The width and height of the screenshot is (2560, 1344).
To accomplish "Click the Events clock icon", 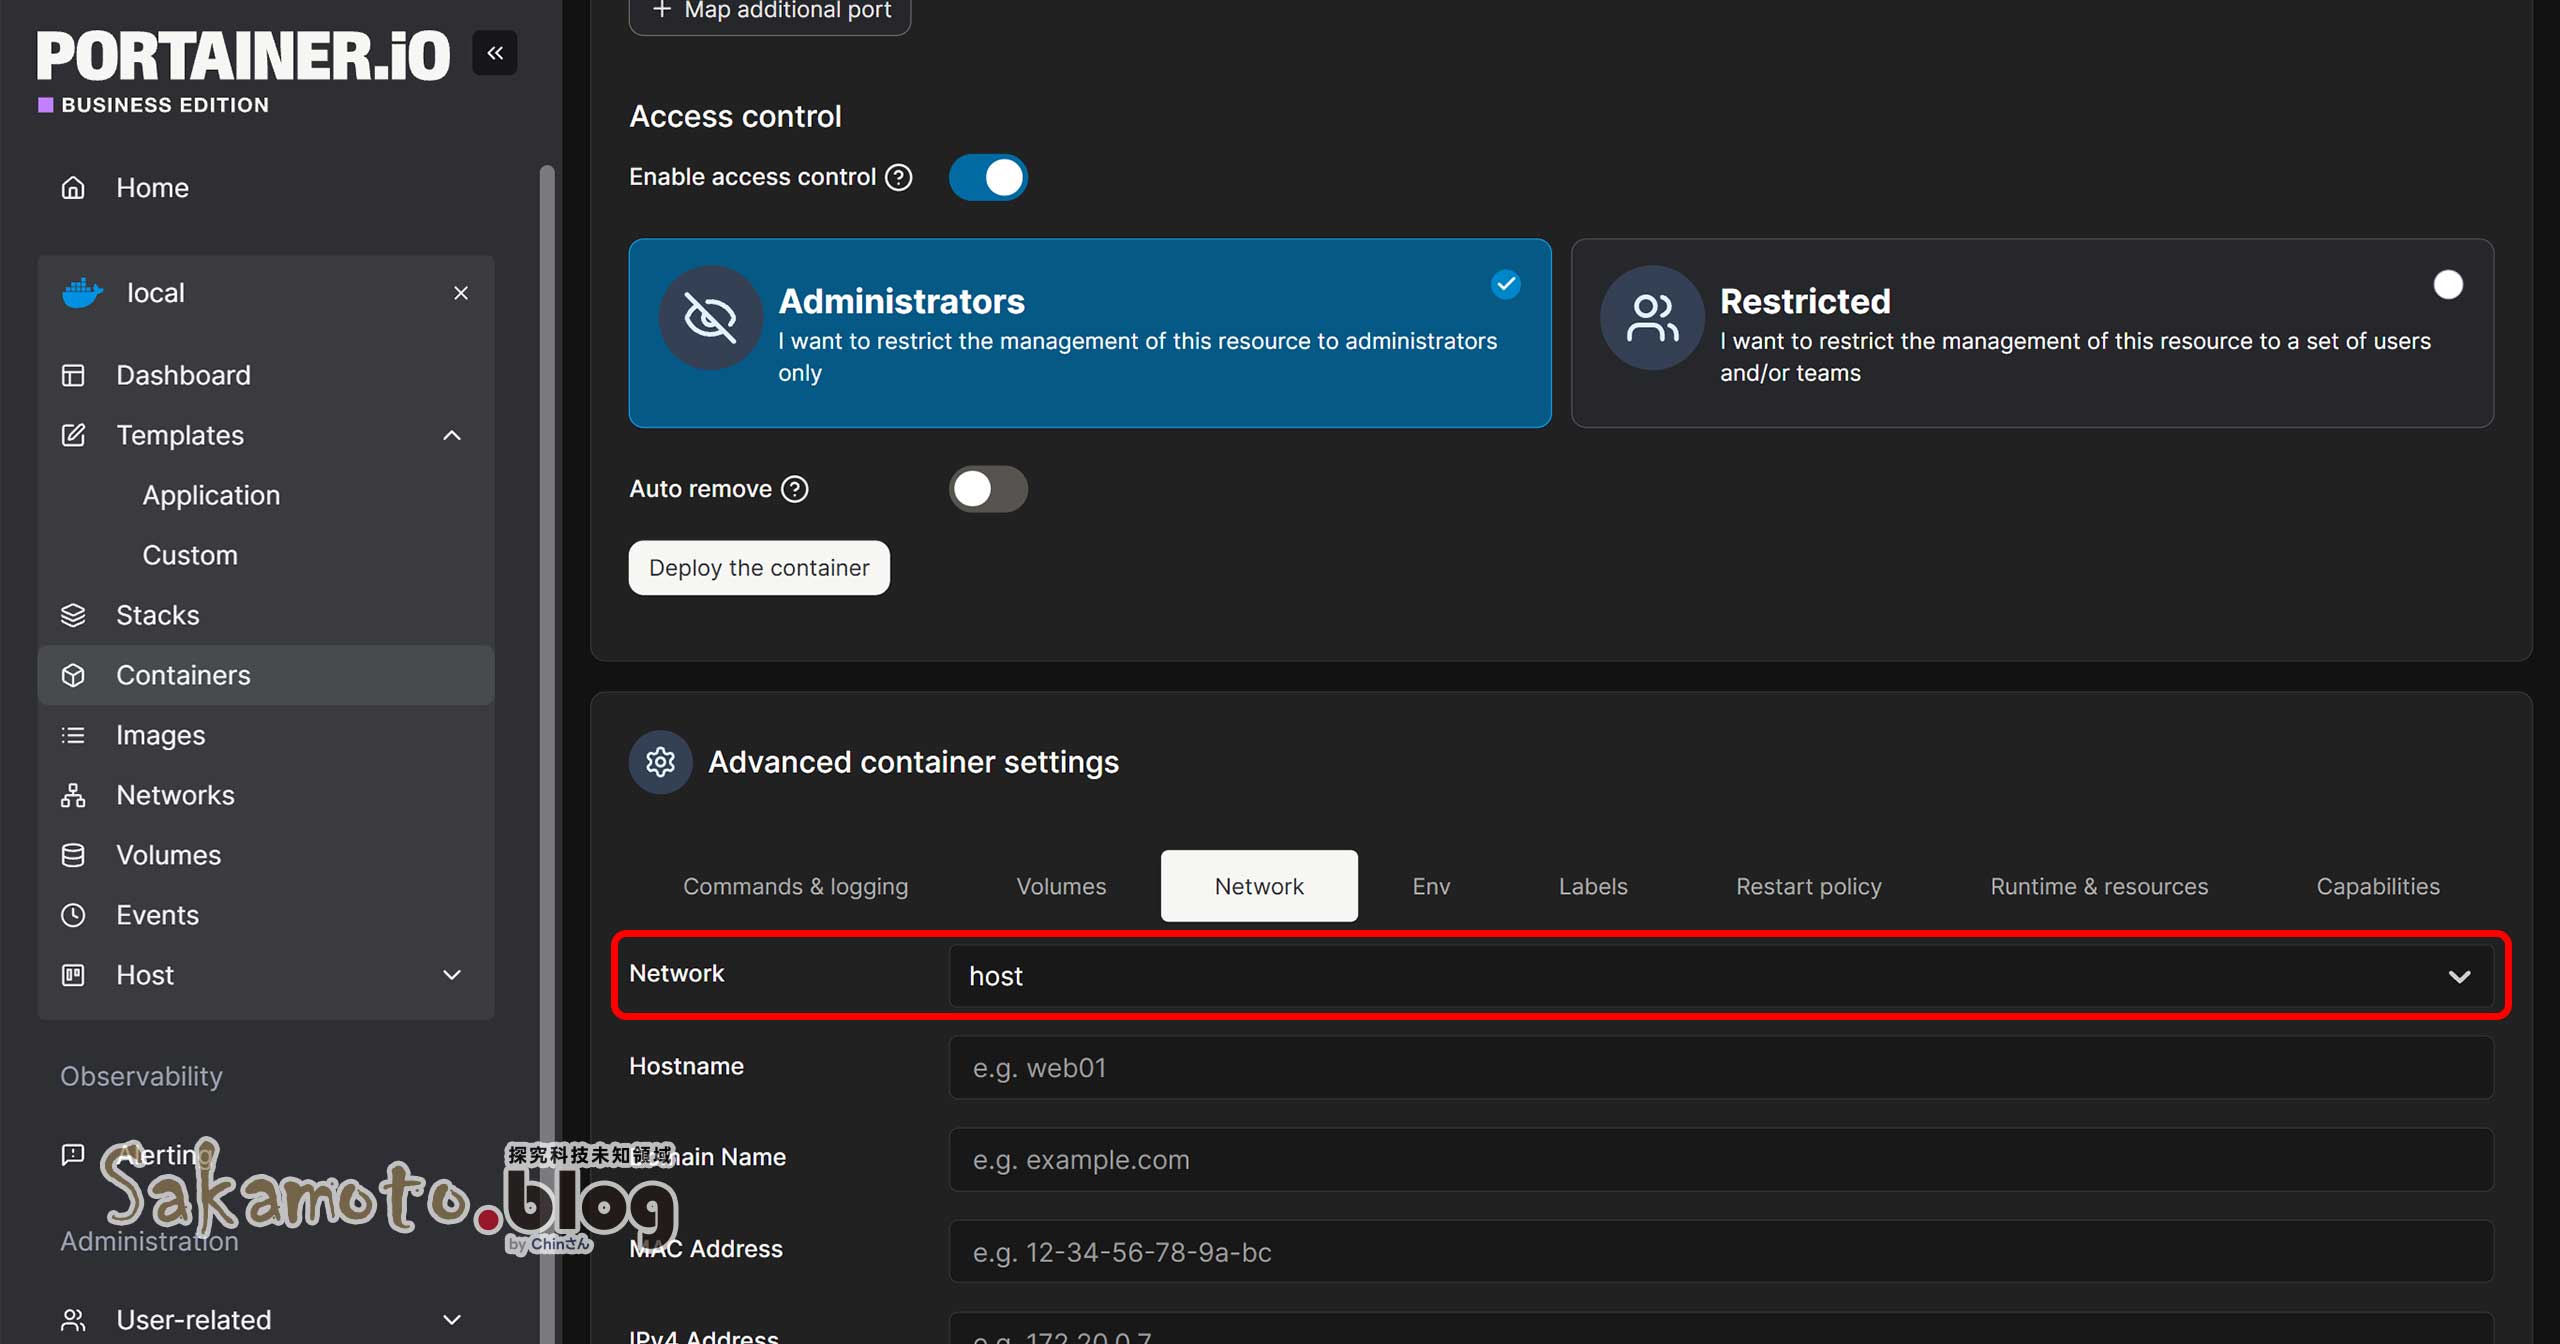I will [x=73, y=915].
